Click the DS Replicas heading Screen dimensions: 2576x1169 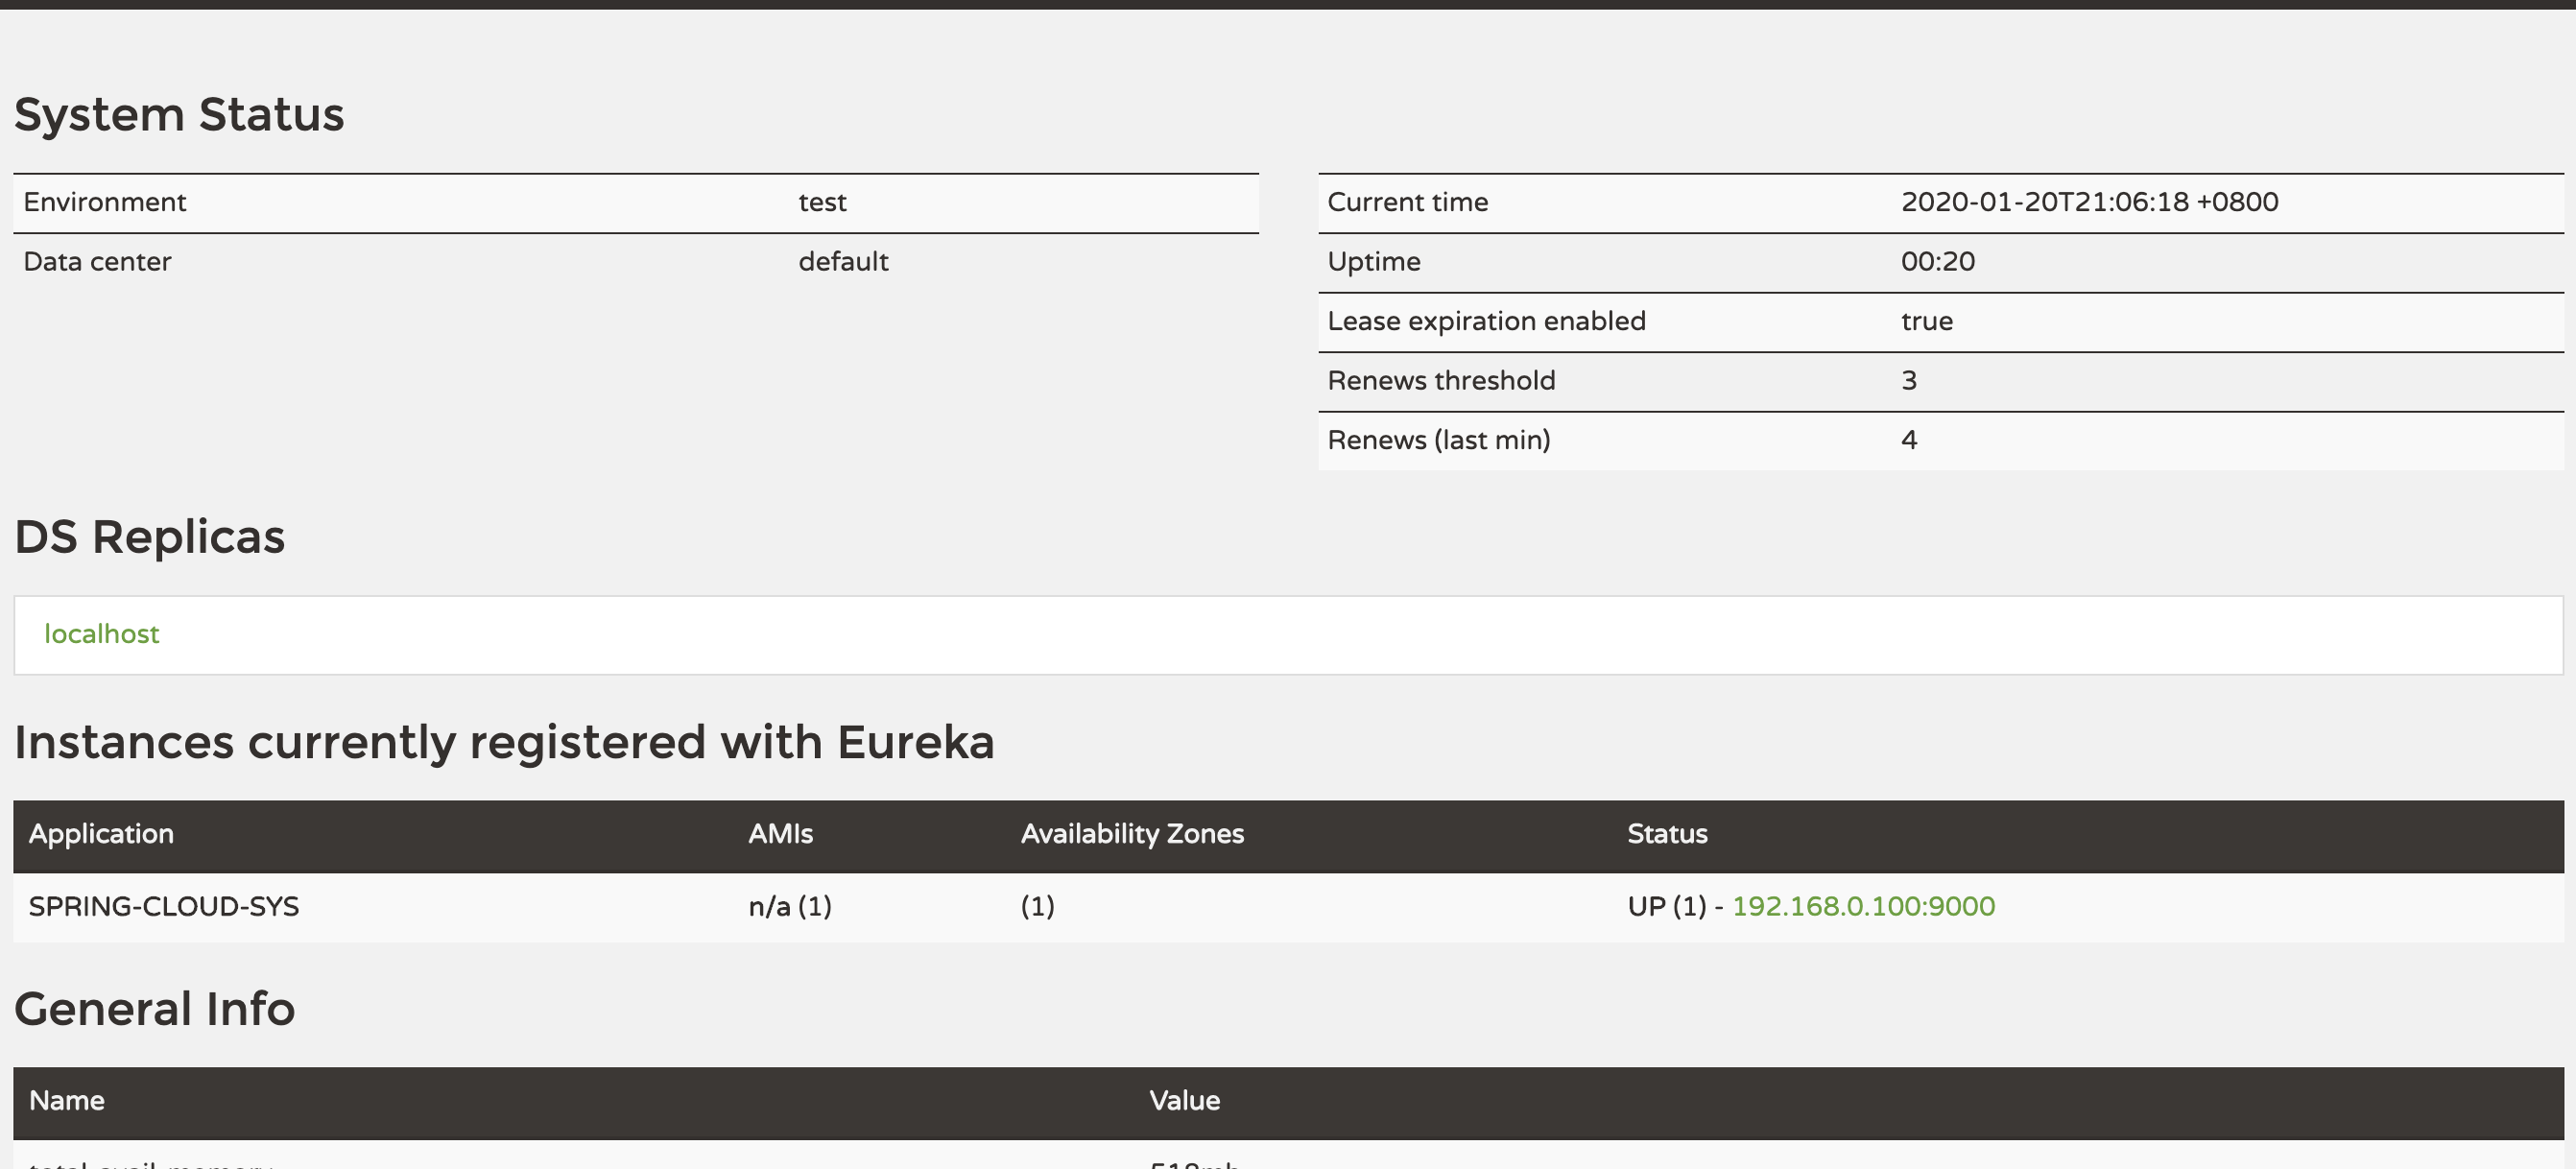pos(150,537)
